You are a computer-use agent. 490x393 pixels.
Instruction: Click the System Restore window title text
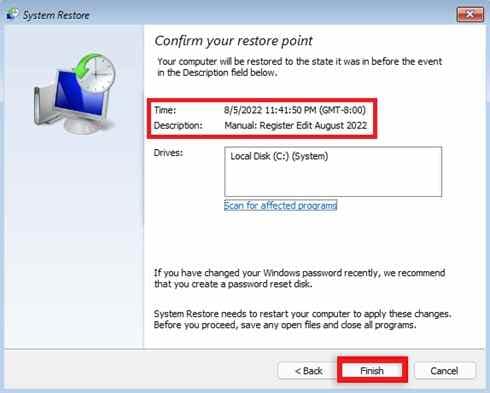(56, 15)
